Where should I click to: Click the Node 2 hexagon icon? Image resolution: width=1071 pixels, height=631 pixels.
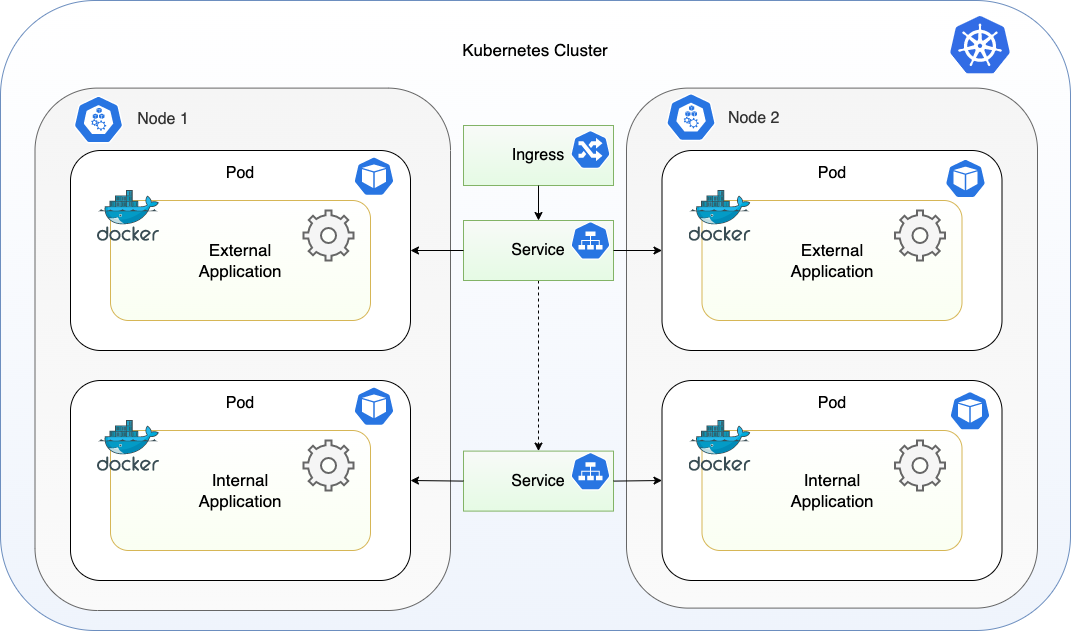691,117
